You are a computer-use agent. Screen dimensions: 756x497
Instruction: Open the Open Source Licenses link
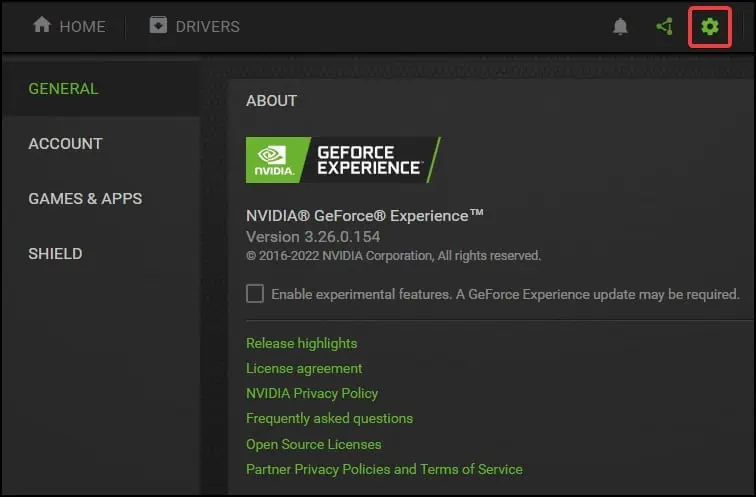pos(313,444)
